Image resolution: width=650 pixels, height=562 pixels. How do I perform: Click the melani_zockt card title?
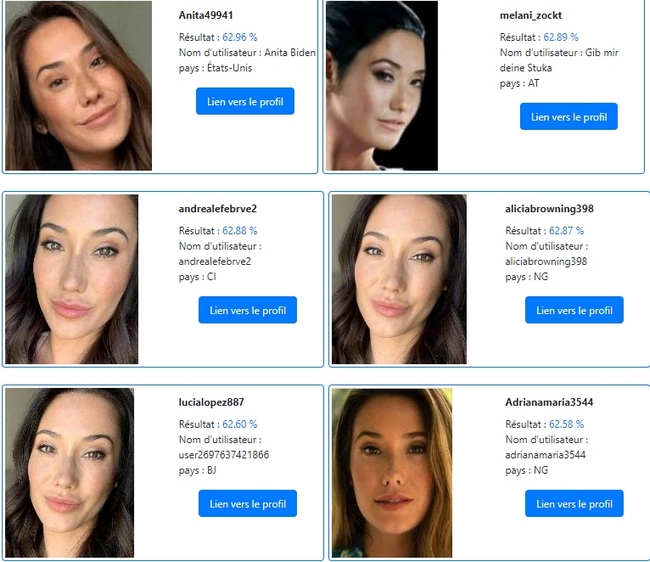coord(531,16)
